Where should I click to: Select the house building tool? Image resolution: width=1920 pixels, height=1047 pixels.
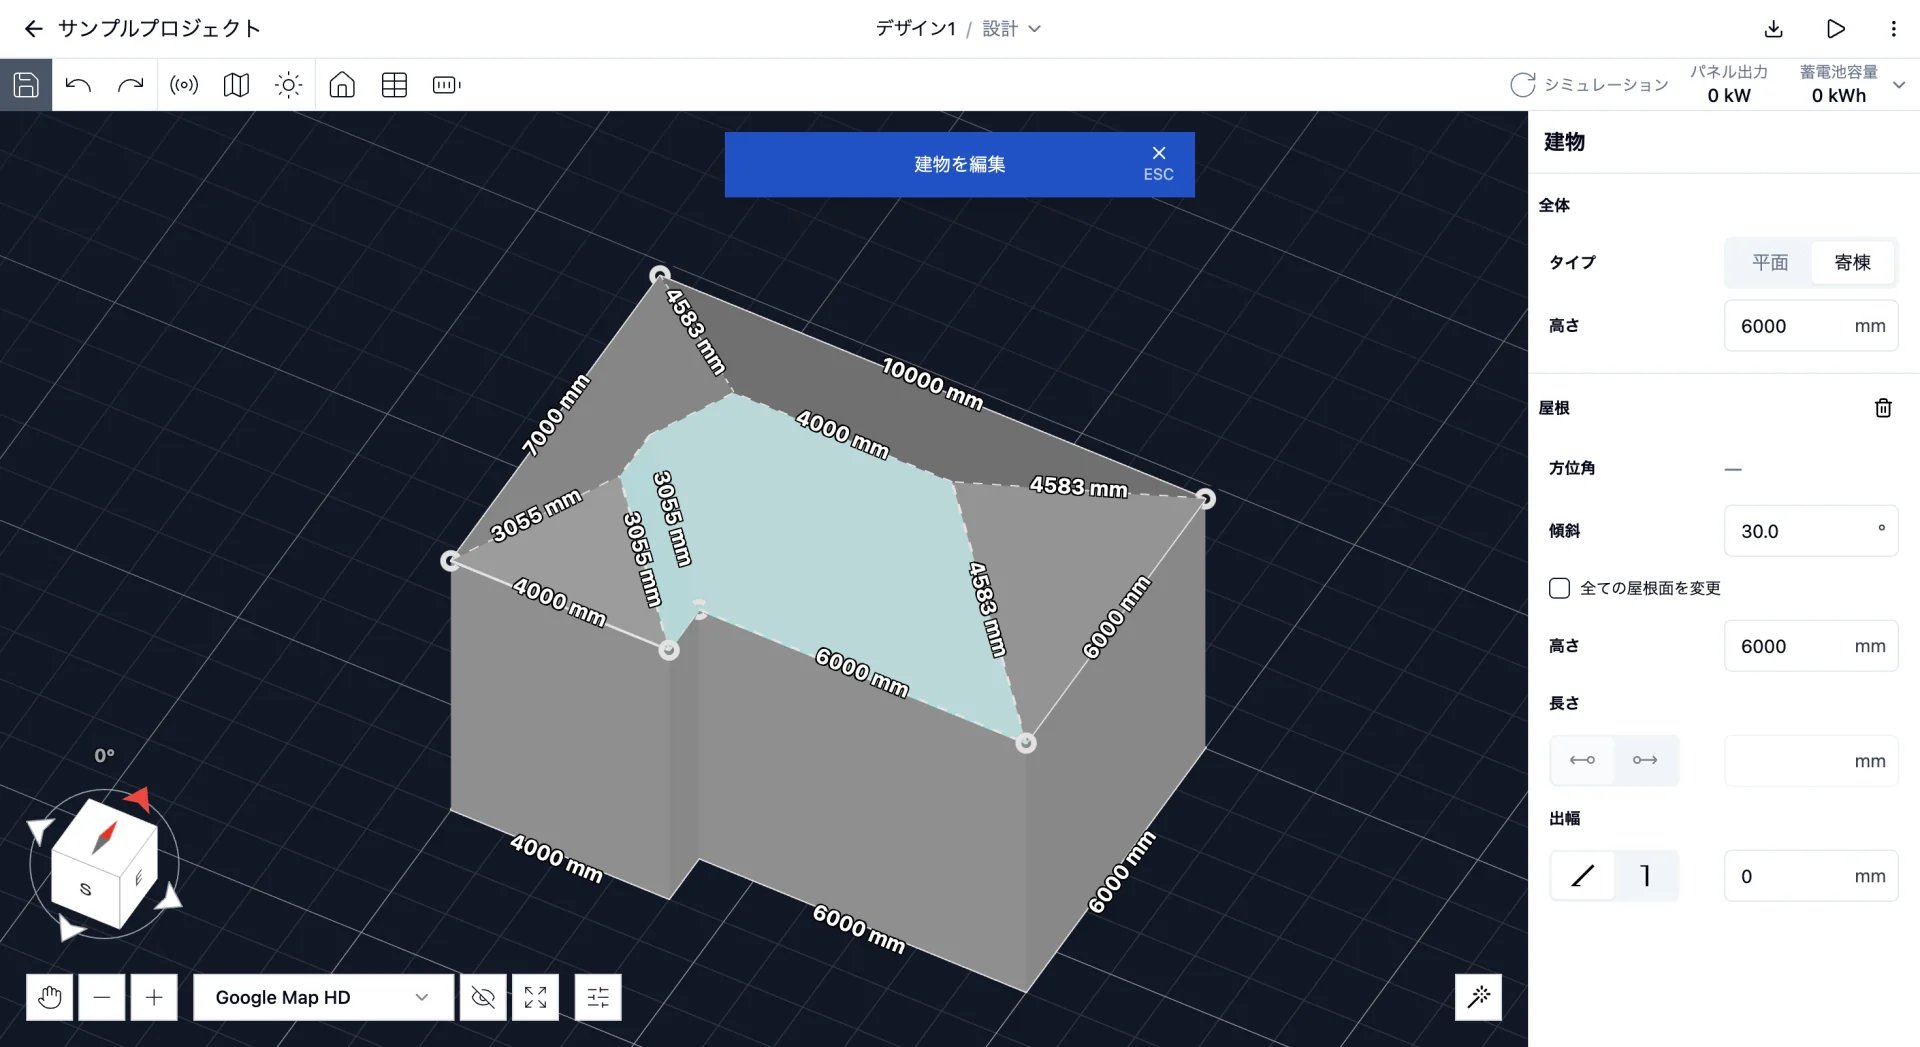pyautogui.click(x=342, y=85)
